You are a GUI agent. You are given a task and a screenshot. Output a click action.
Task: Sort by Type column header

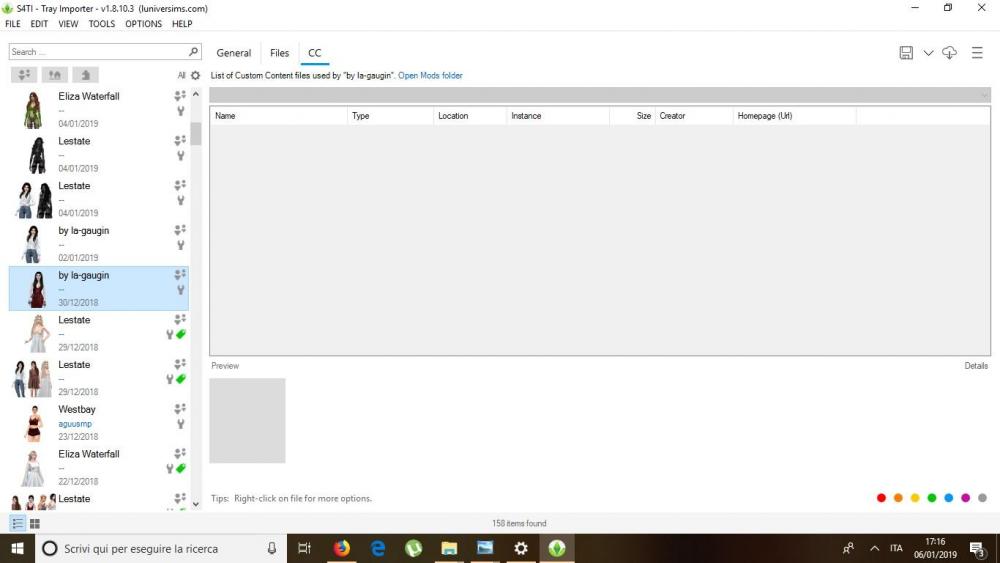(x=390, y=116)
